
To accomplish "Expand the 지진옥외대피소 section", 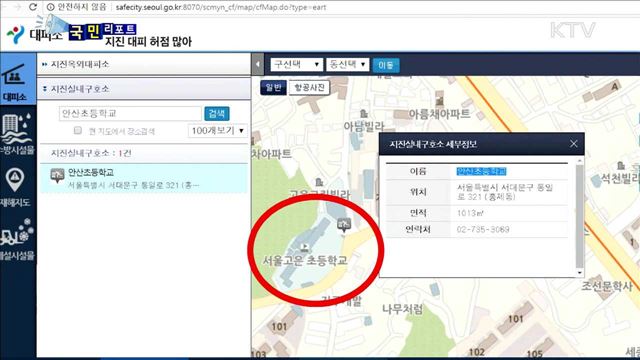I will pyautogui.click(x=144, y=64).
